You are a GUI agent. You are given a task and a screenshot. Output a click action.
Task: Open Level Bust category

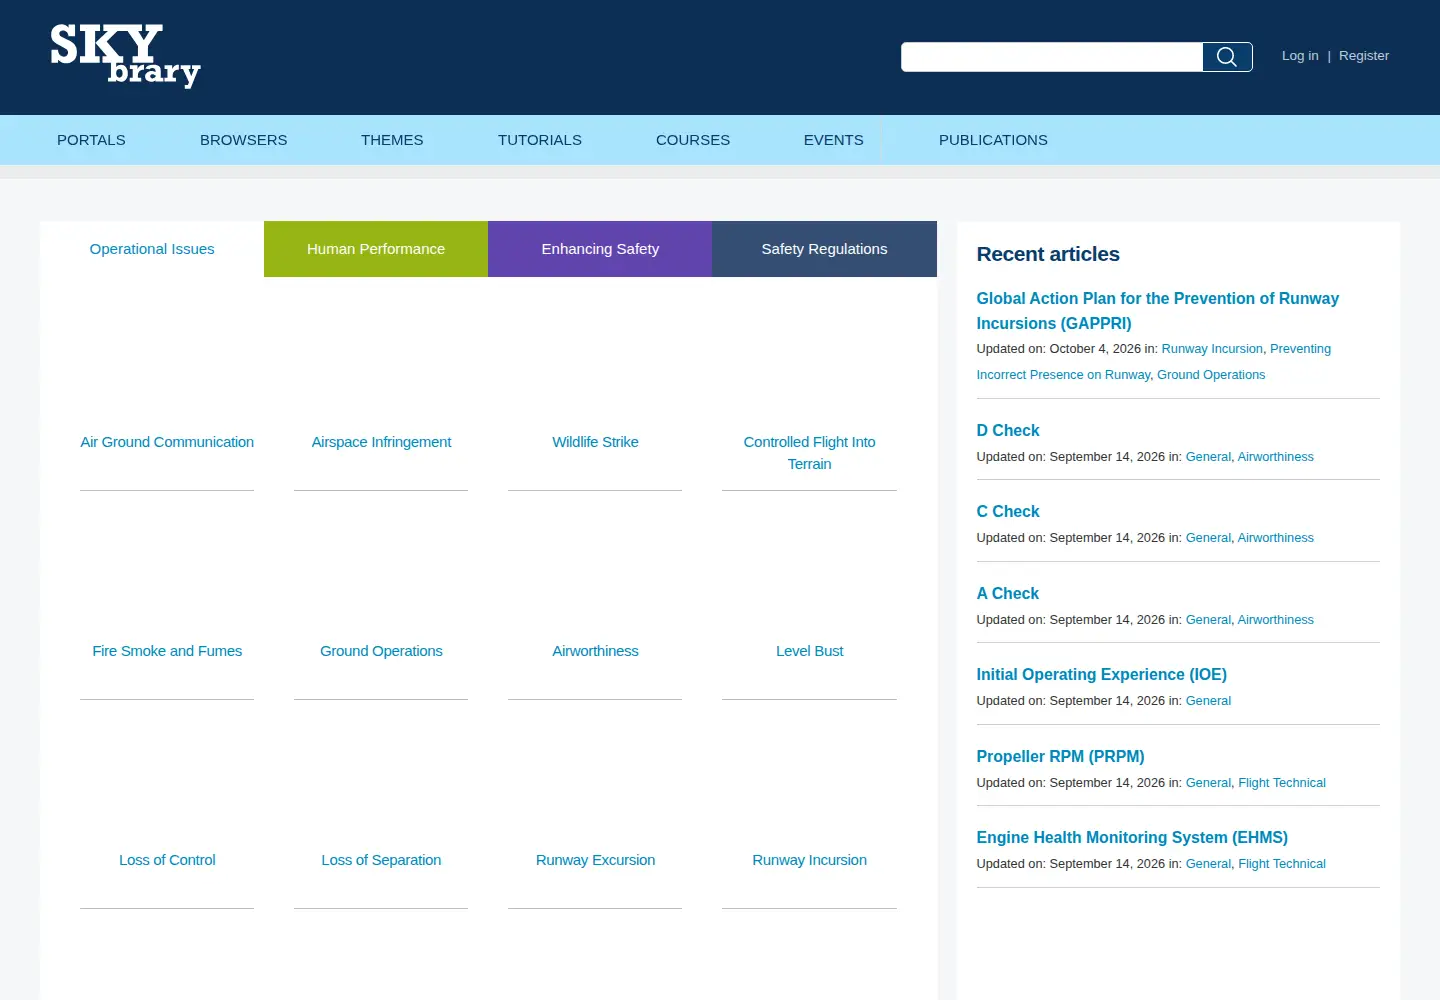809,651
